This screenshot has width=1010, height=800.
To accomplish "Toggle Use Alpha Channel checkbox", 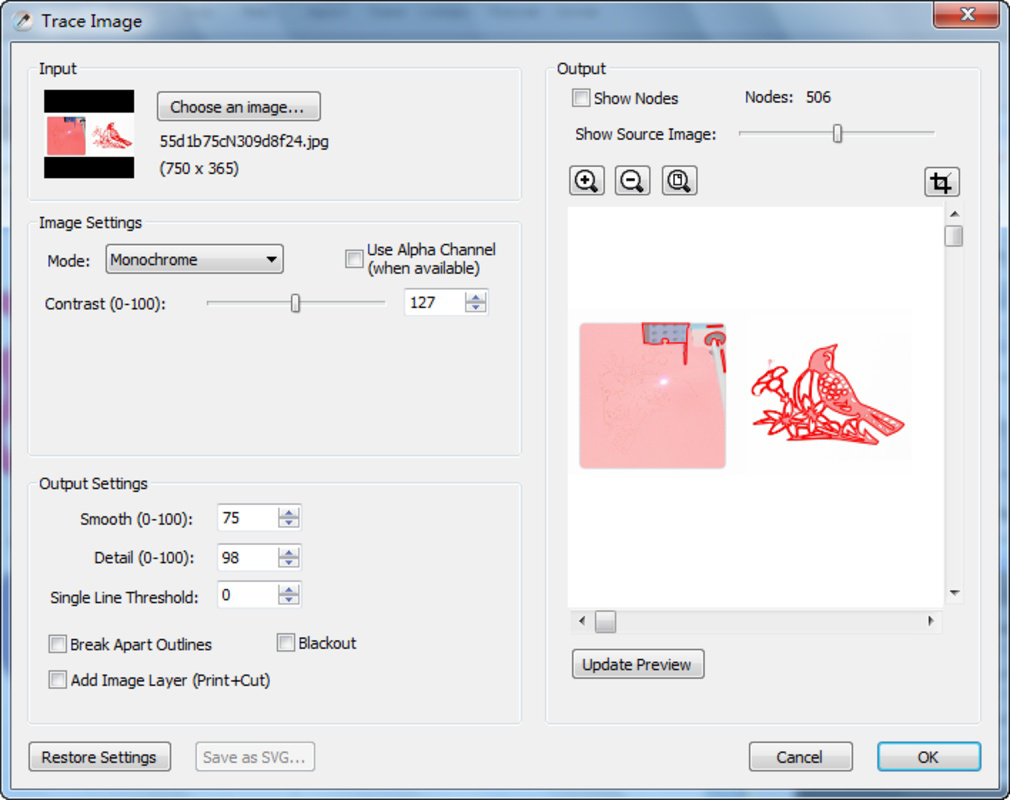I will 354,259.
